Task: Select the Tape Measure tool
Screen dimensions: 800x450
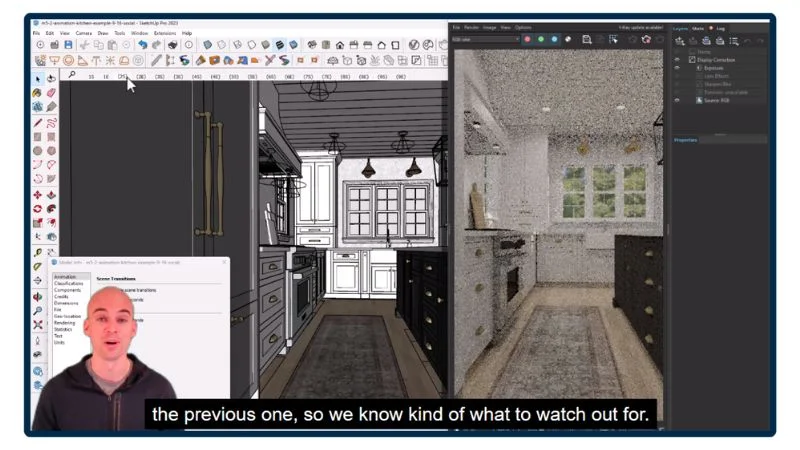Action: 38,252
